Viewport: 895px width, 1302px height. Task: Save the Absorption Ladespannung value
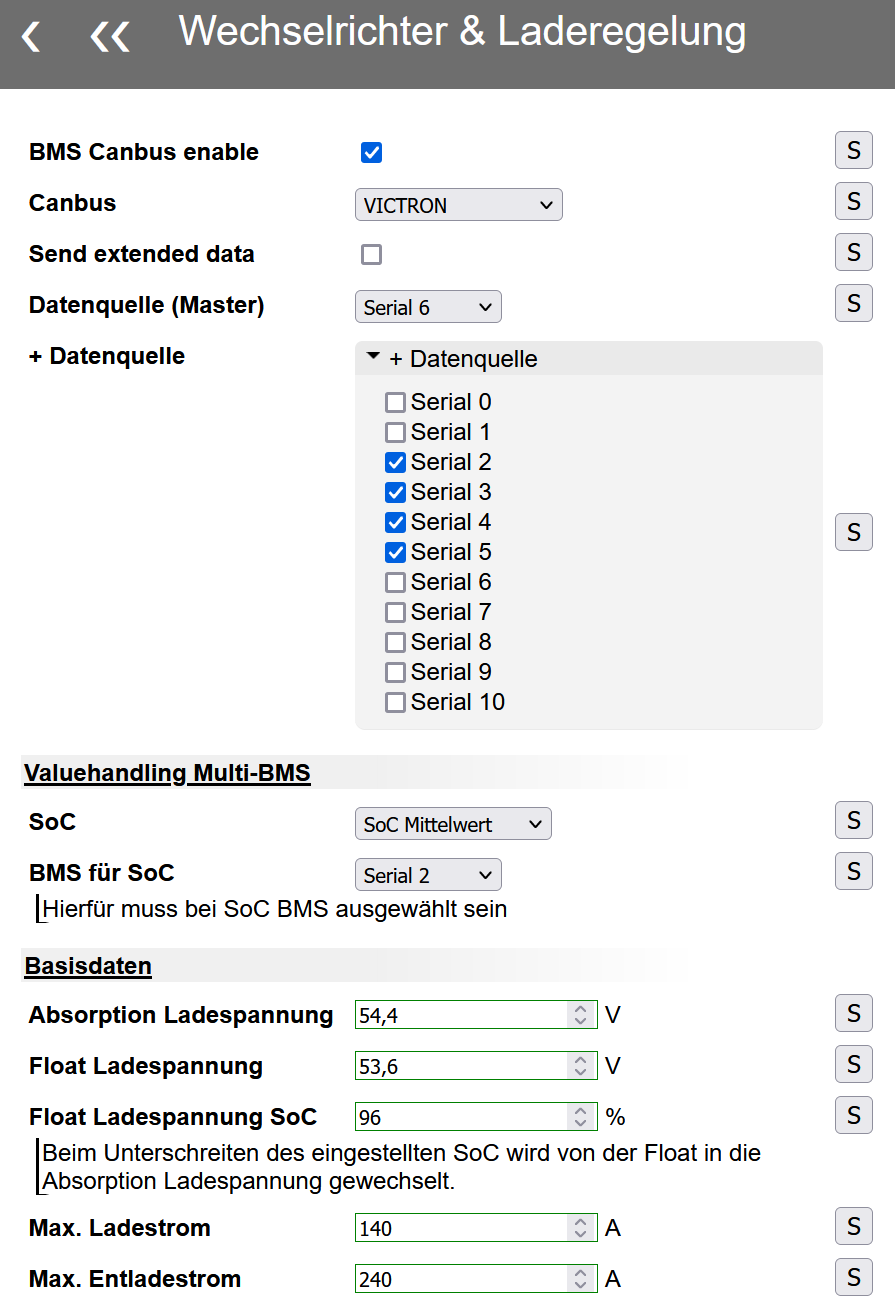[x=853, y=1013]
